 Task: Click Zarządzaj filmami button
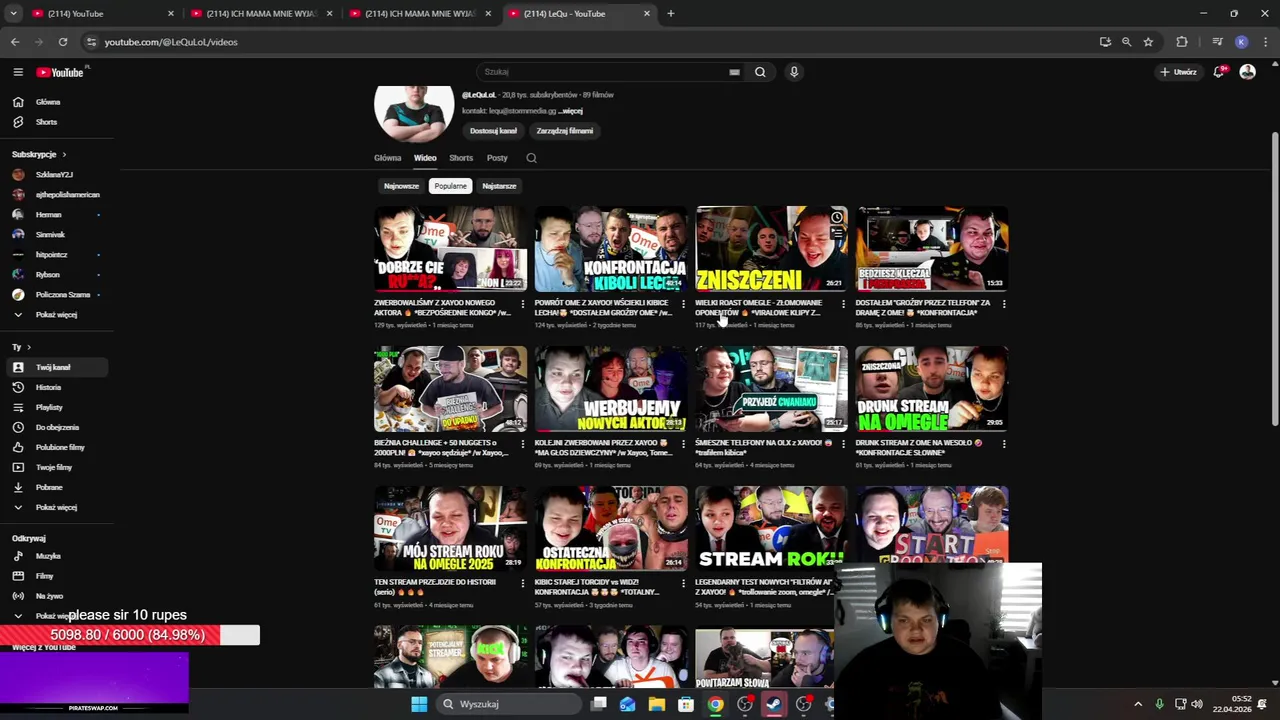tap(565, 131)
